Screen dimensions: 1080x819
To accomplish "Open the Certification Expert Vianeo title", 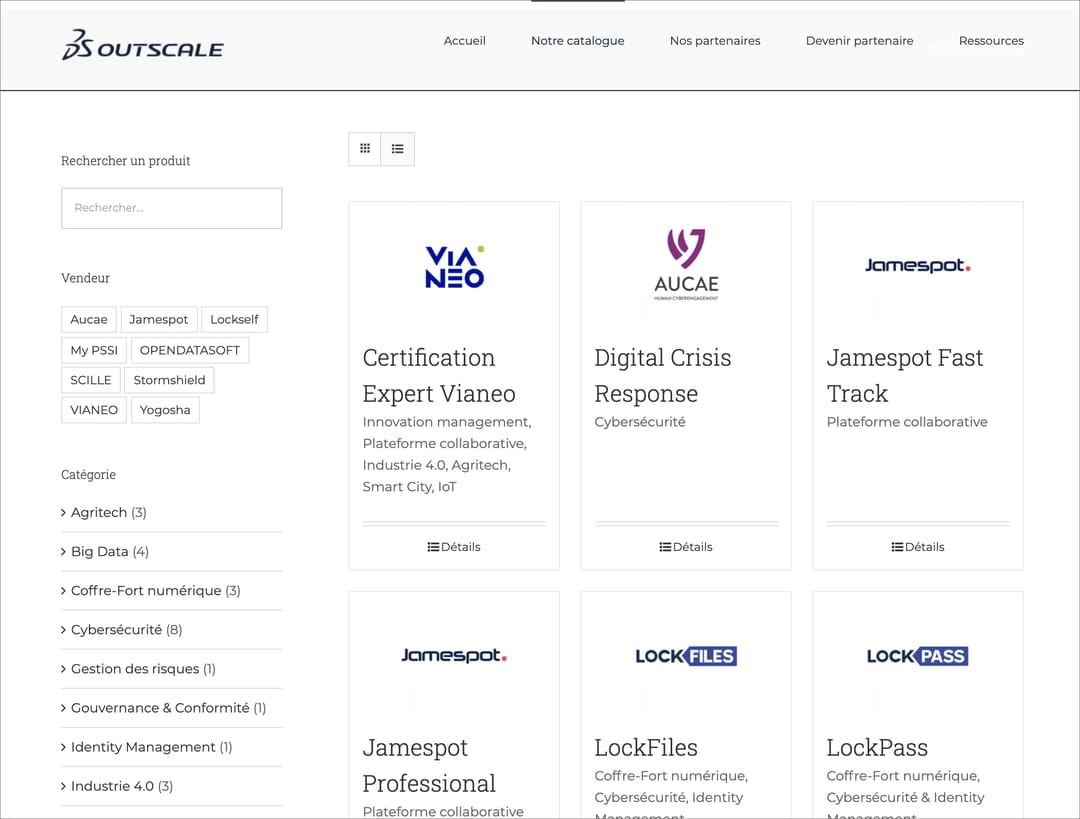I will [439, 375].
